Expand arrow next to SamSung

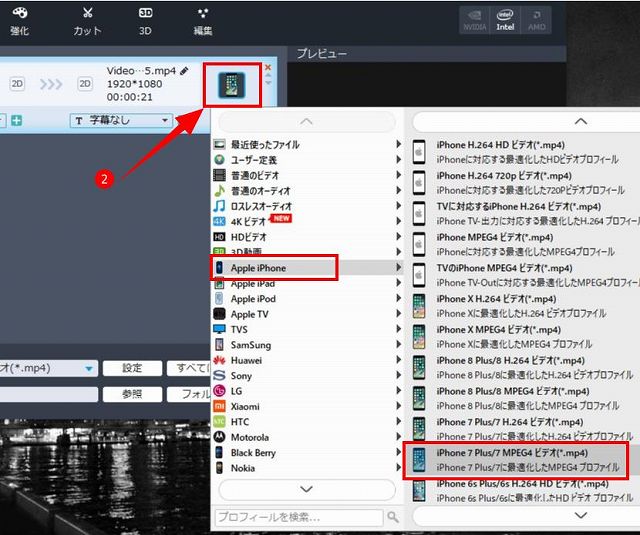398,344
